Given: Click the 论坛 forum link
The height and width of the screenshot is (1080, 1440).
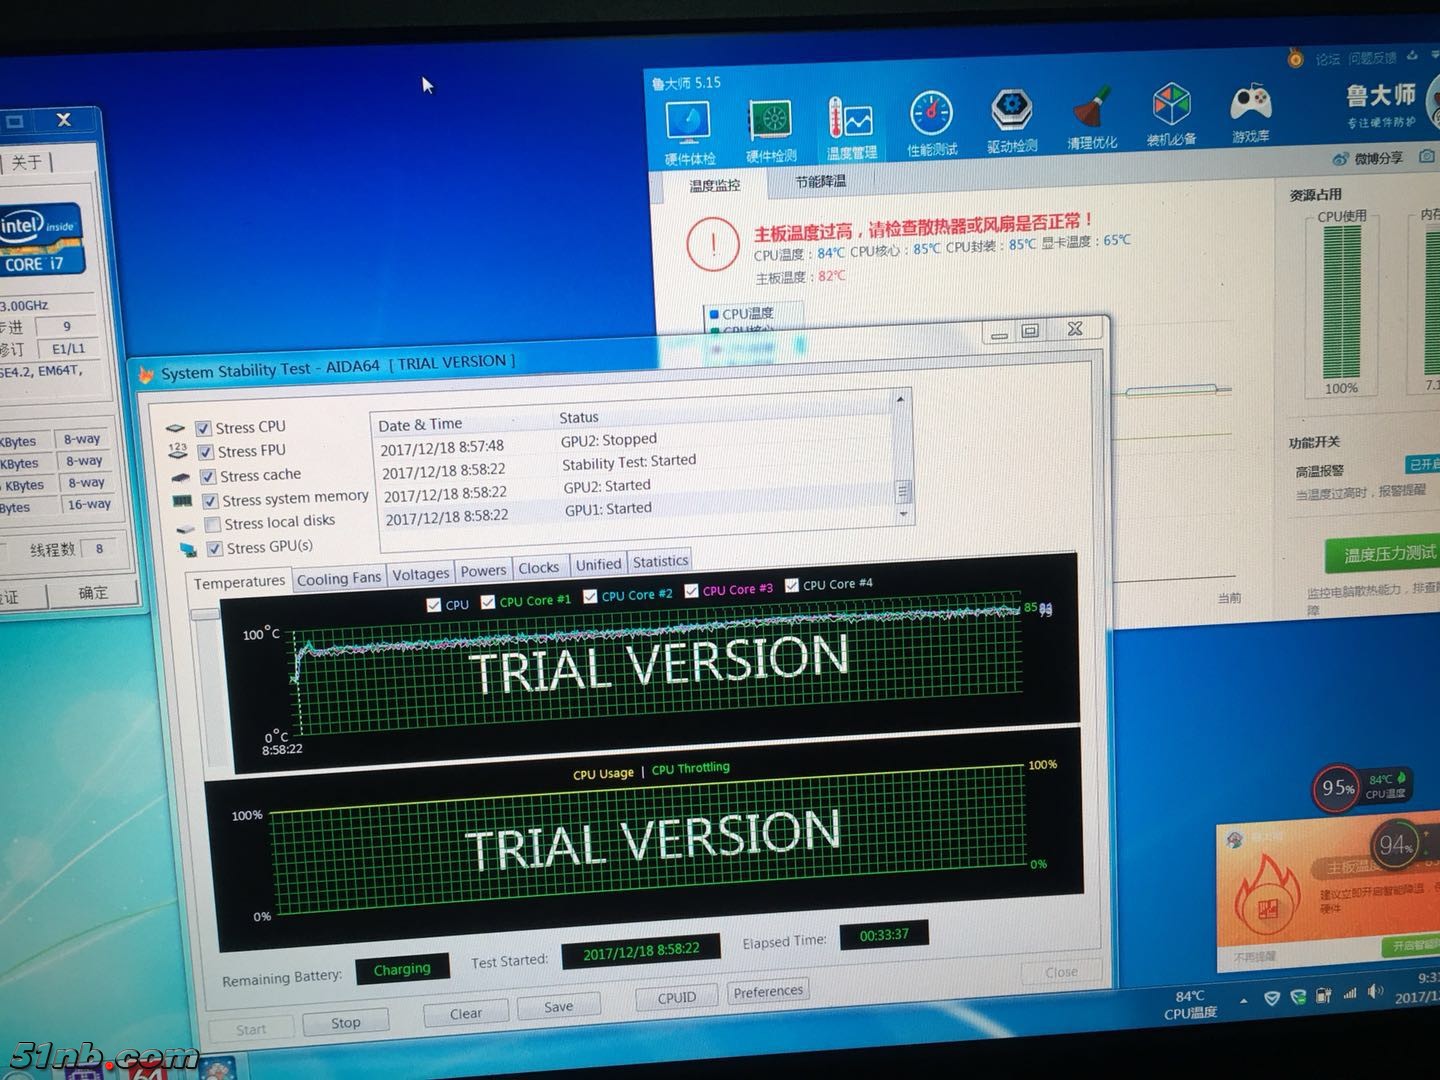Looking at the screenshot, I should point(1327,59).
